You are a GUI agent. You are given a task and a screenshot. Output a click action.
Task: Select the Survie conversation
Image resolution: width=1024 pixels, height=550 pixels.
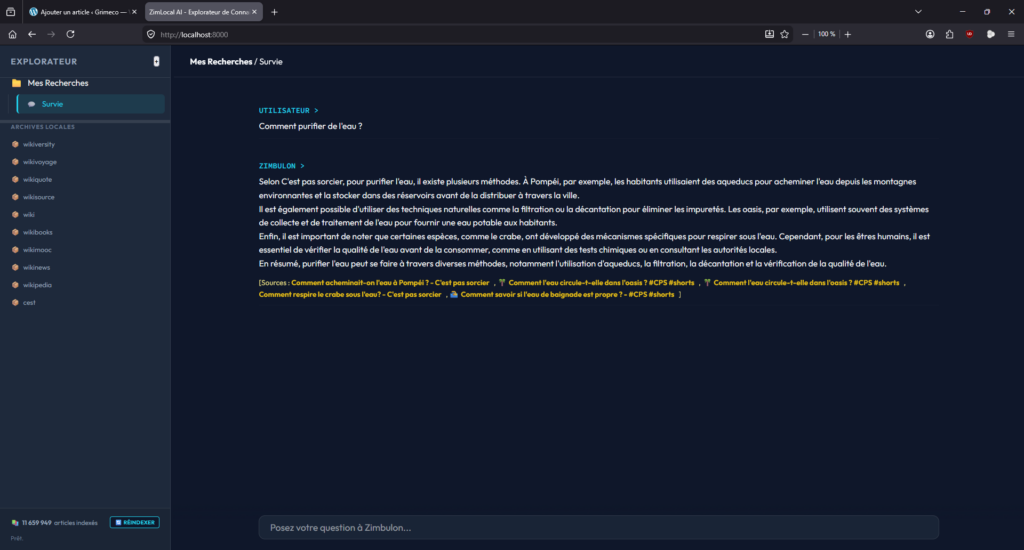[x=52, y=104]
